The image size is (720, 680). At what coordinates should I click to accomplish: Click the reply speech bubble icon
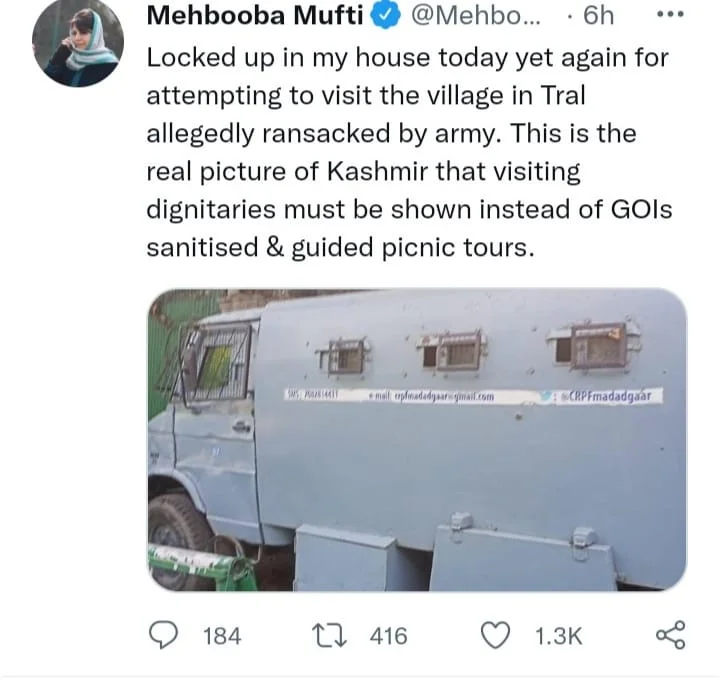[x=165, y=634]
